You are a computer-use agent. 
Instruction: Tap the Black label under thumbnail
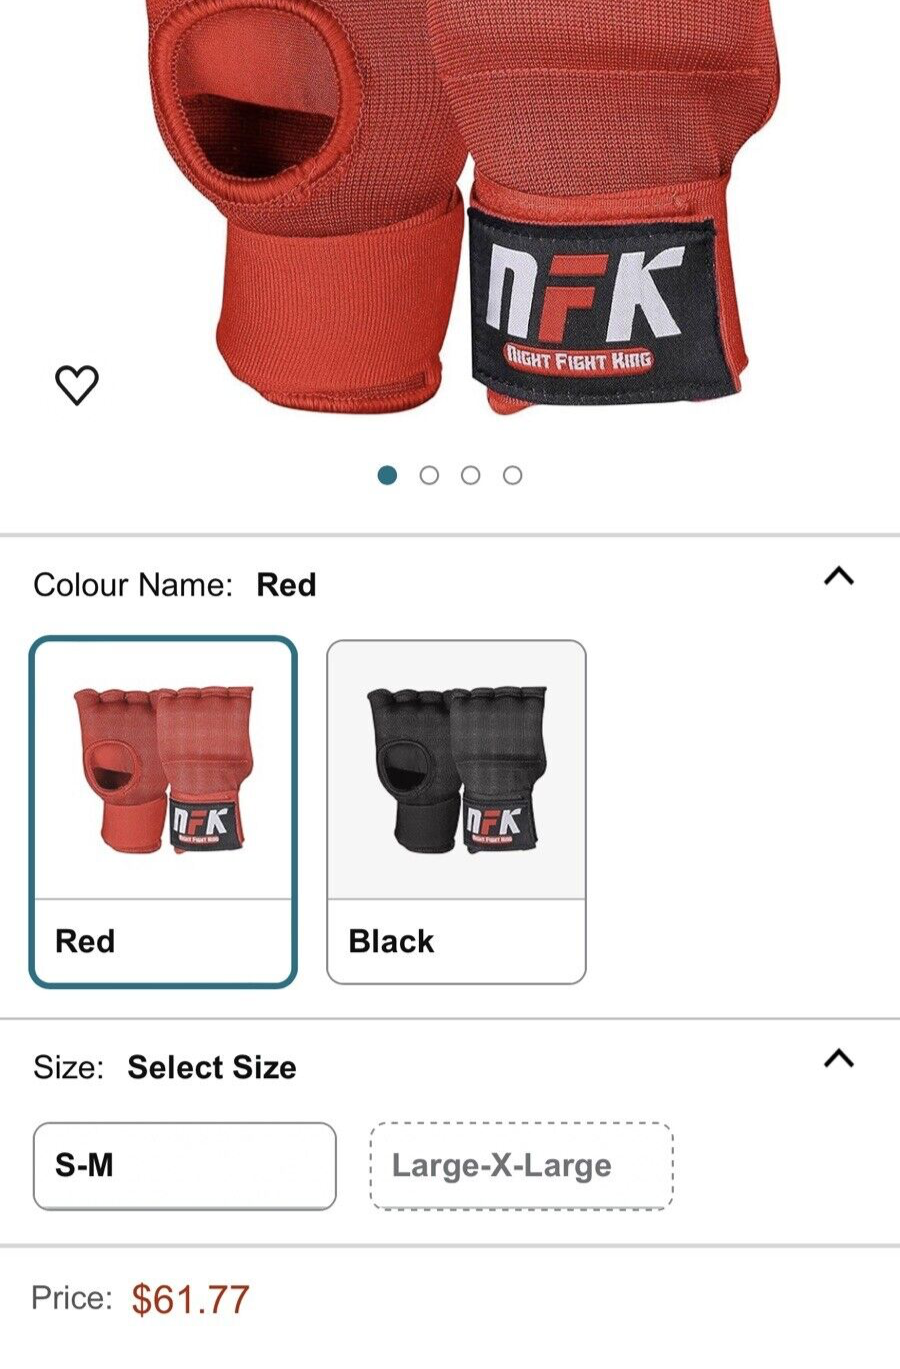click(391, 941)
